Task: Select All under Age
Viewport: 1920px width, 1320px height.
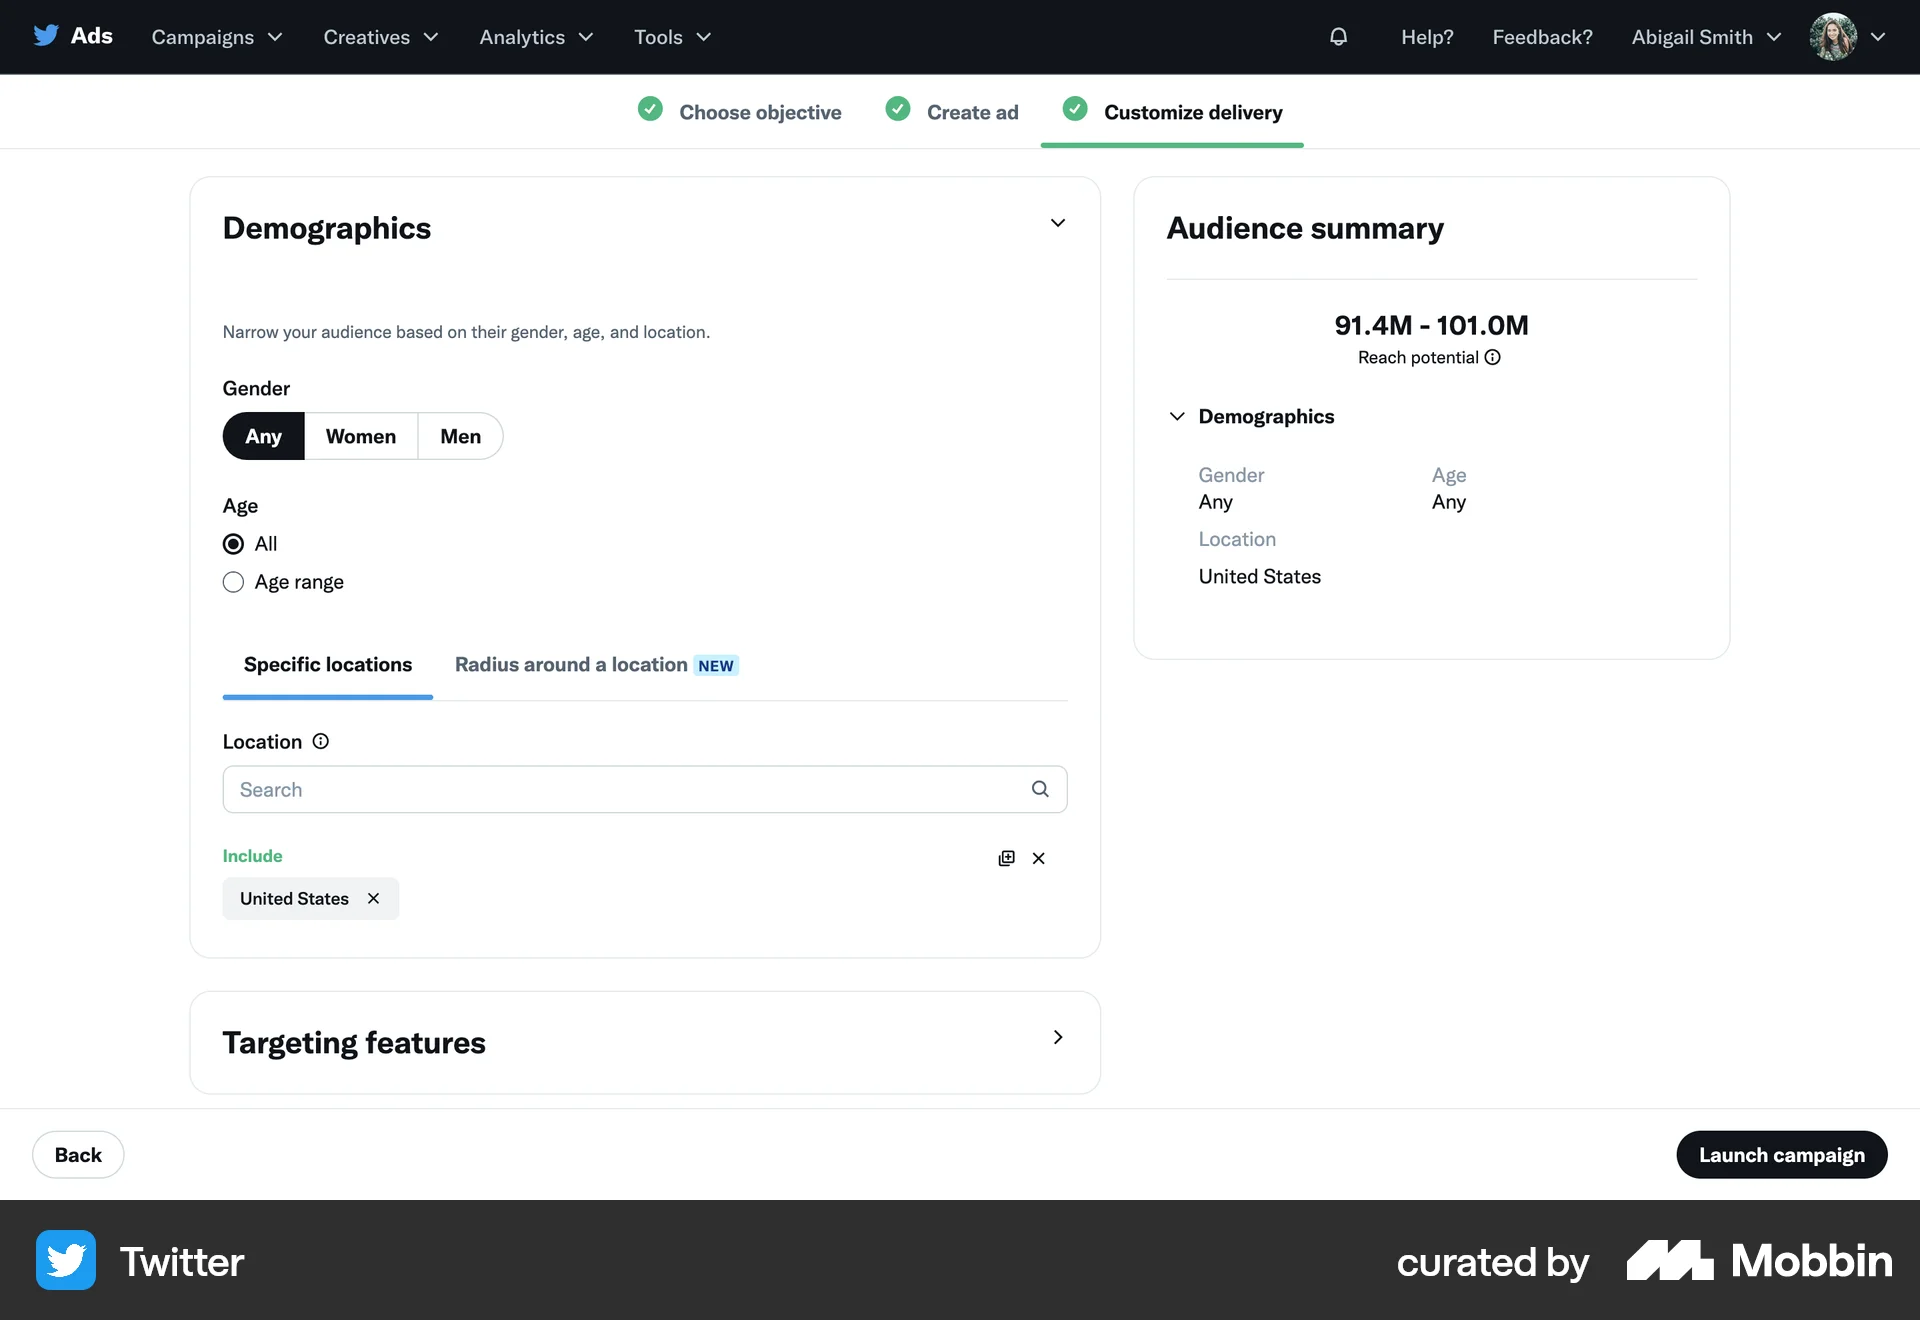Action: [232, 543]
